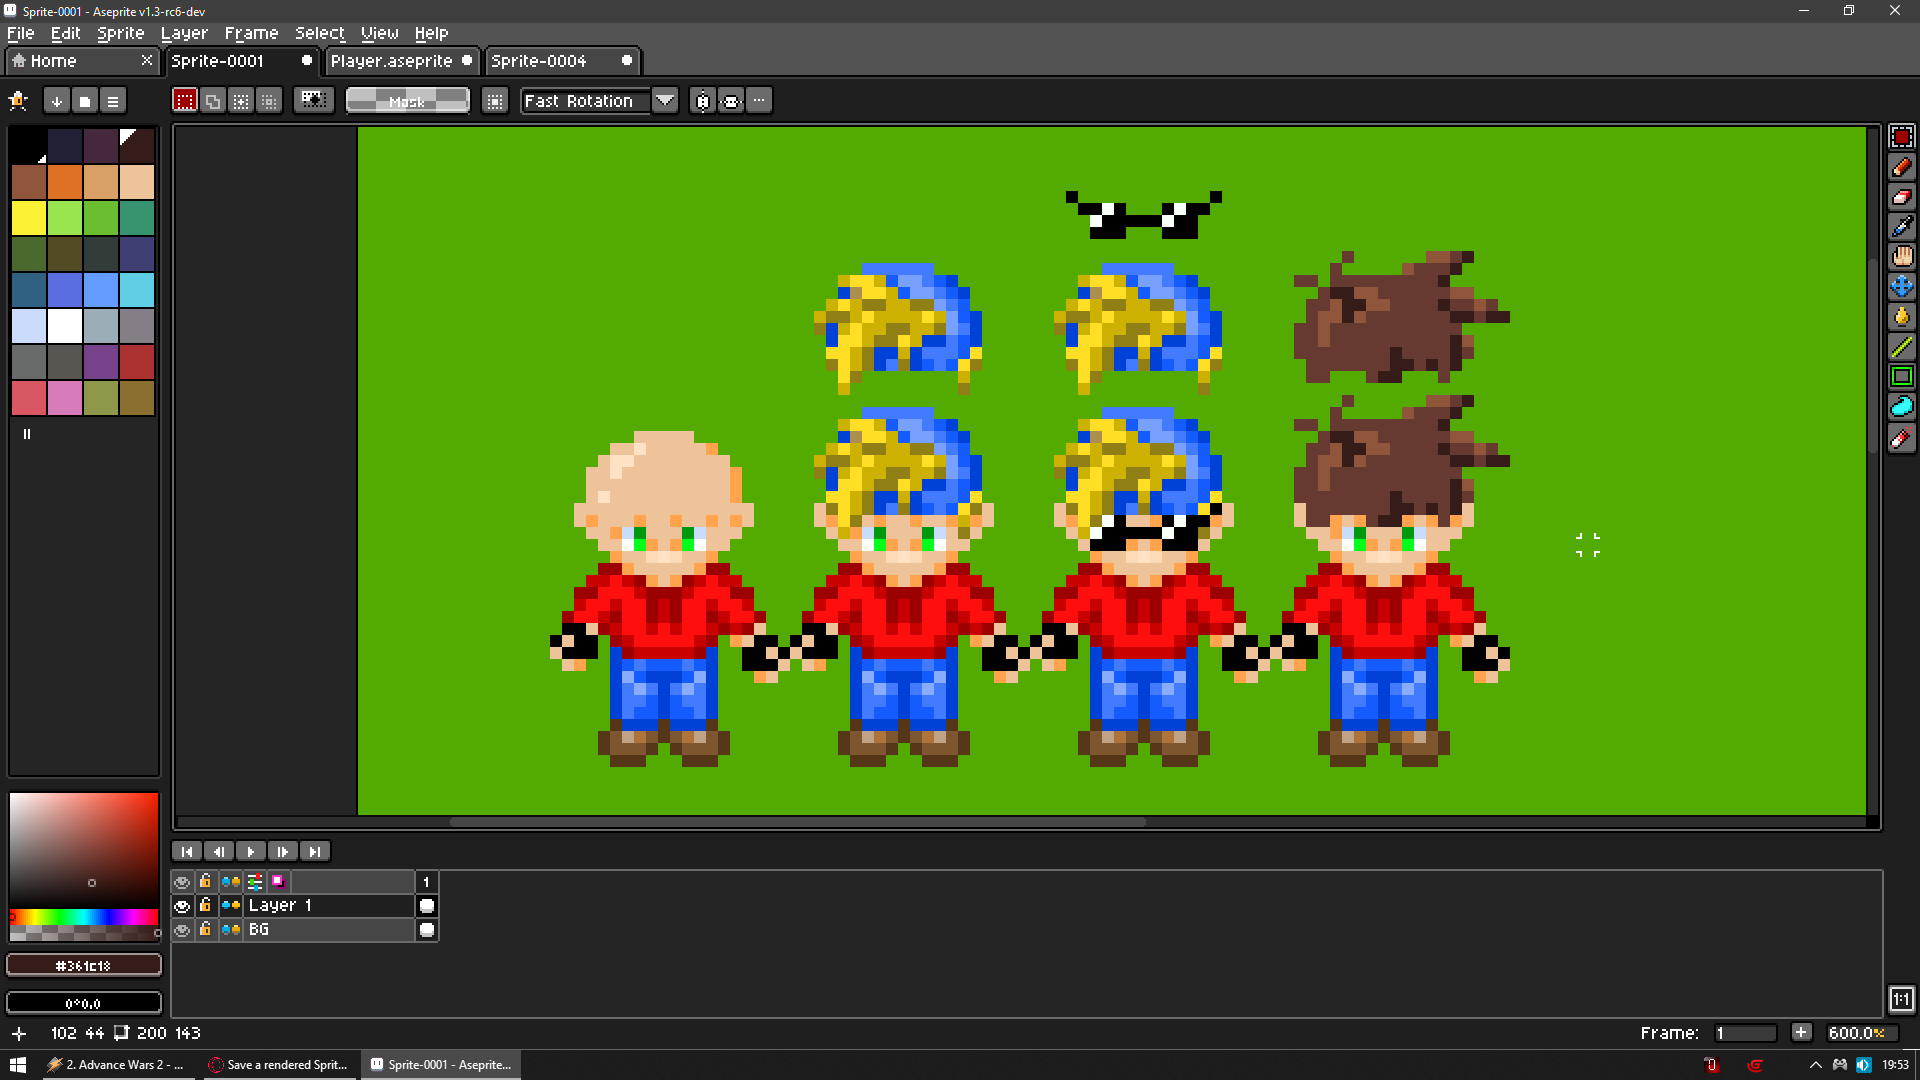Select the Move tool

(1901, 287)
